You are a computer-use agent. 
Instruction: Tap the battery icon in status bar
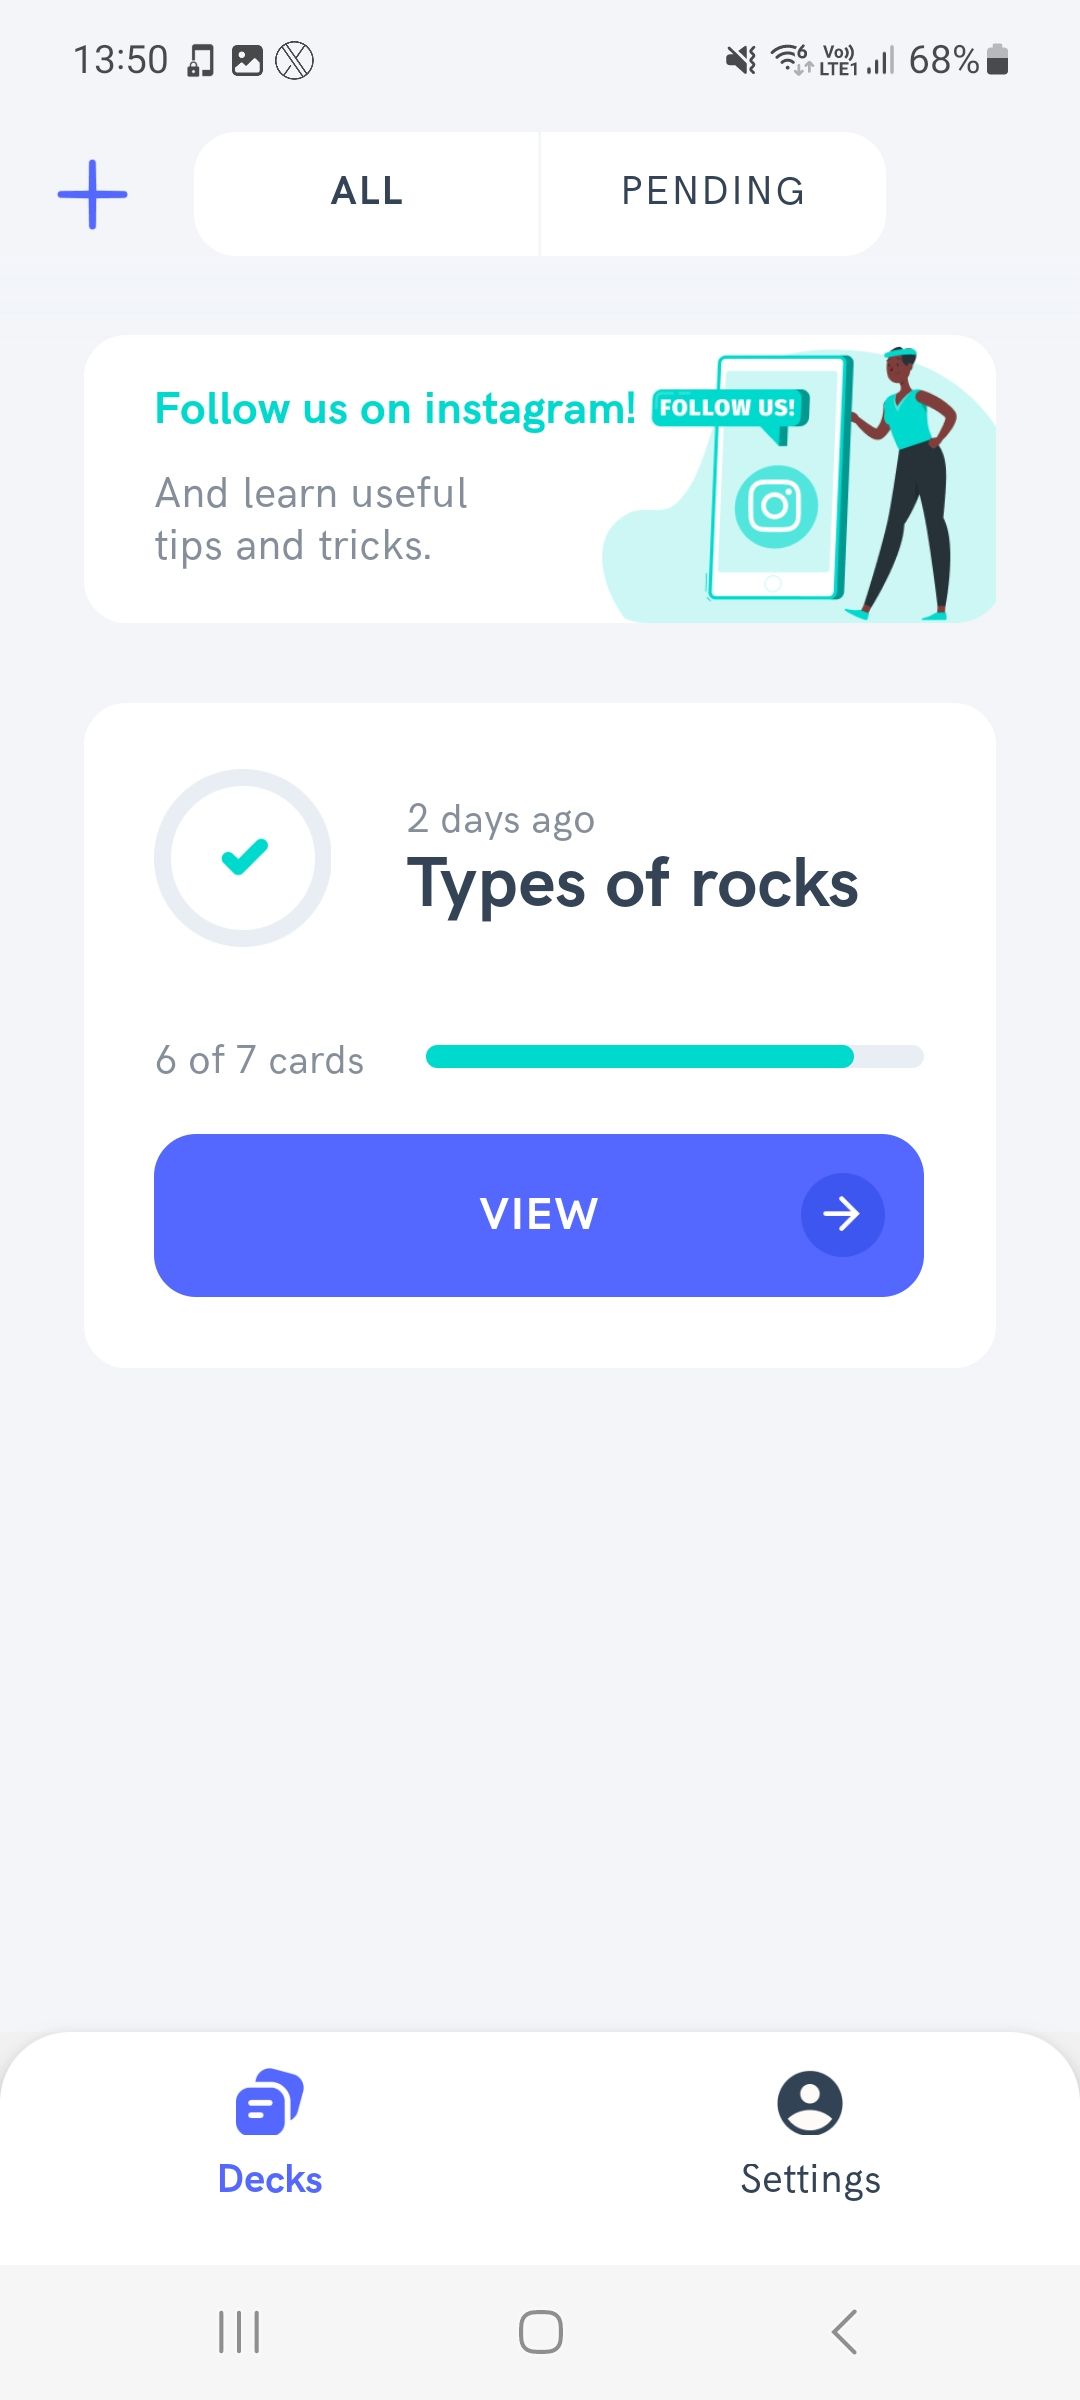pyautogui.click(x=997, y=60)
